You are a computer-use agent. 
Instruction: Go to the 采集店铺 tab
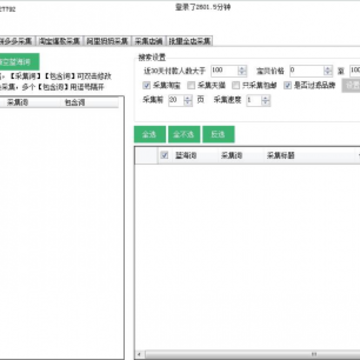[149, 41]
